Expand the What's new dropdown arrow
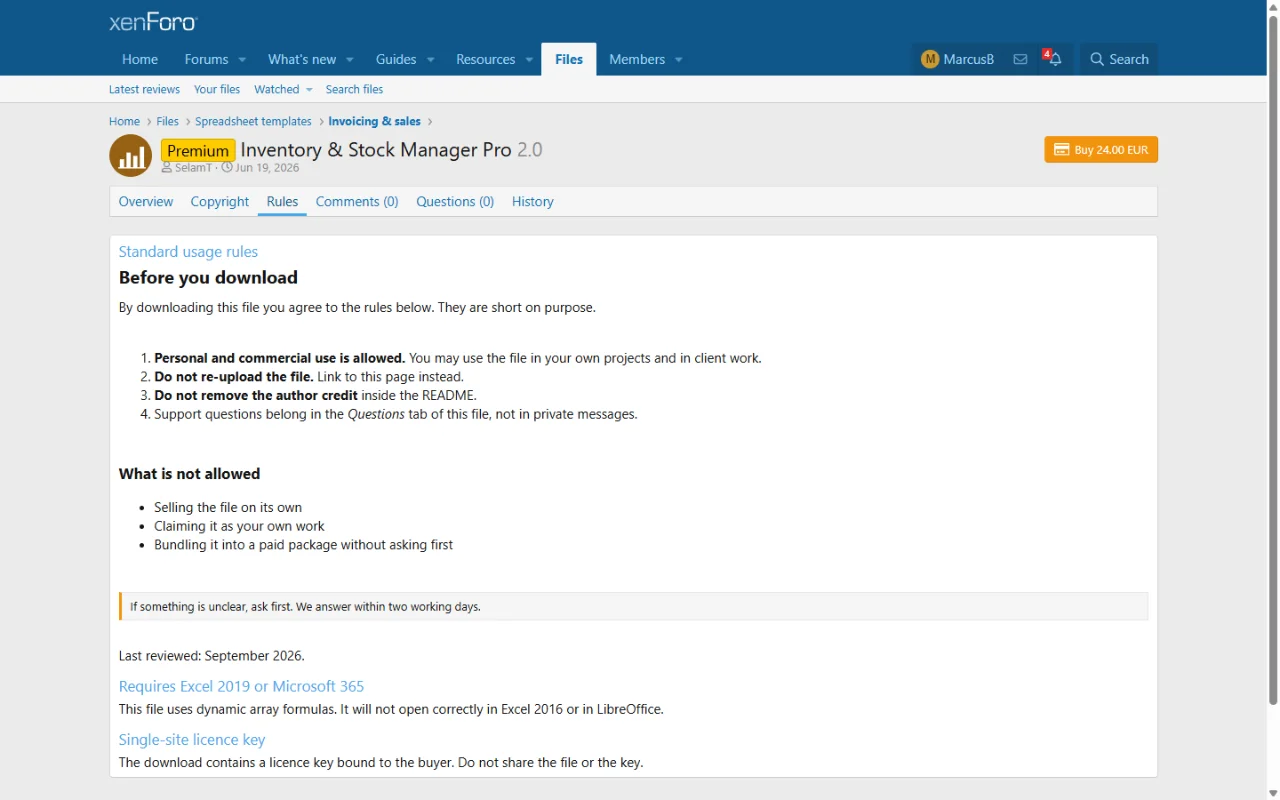The height and width of the screenshot is (800, 1280). tap(350, 60)
